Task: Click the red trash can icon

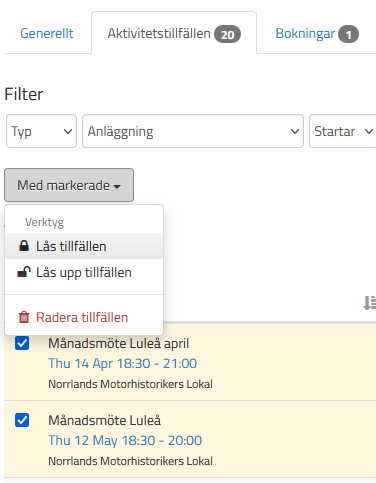Action: (x=24, y=317)
